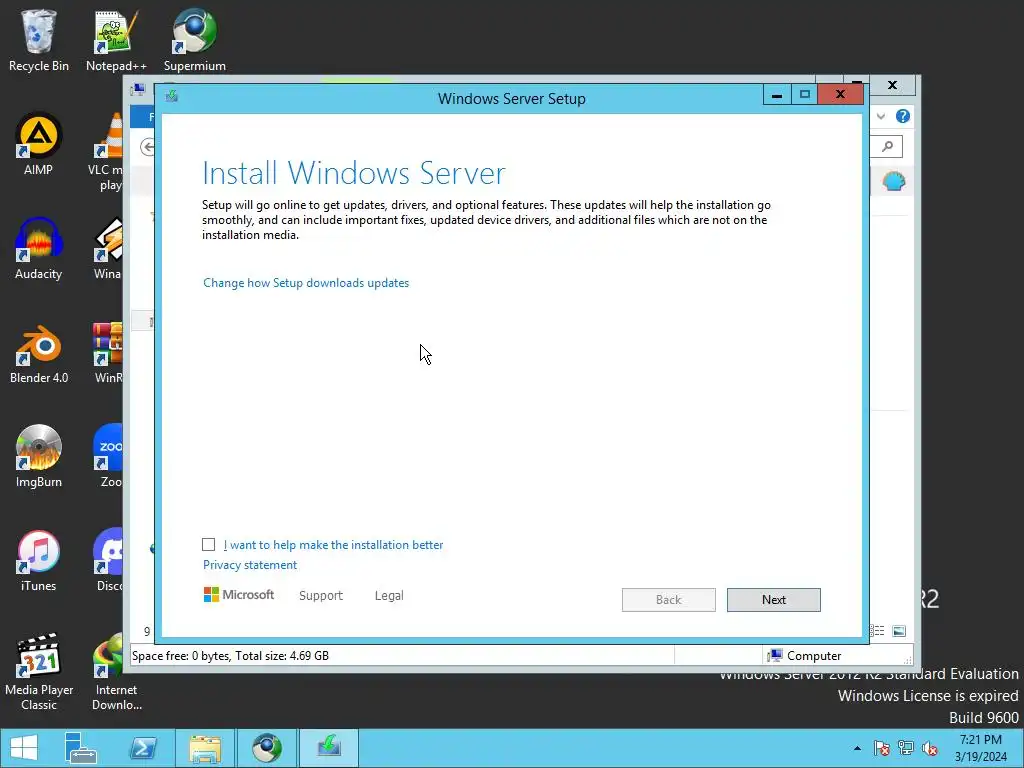The height and width of the screenshot is (768, 1024).
Task: Maximize the Windows Server Setup window
Action: coord(805,95)
